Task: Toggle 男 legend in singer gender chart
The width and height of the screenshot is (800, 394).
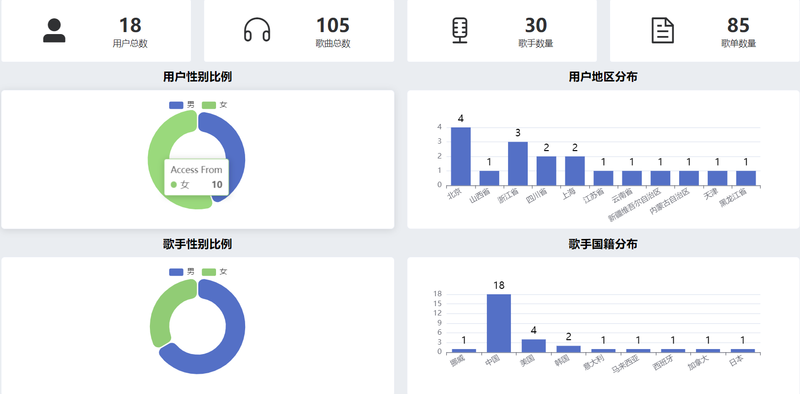Action: [182, 272]
